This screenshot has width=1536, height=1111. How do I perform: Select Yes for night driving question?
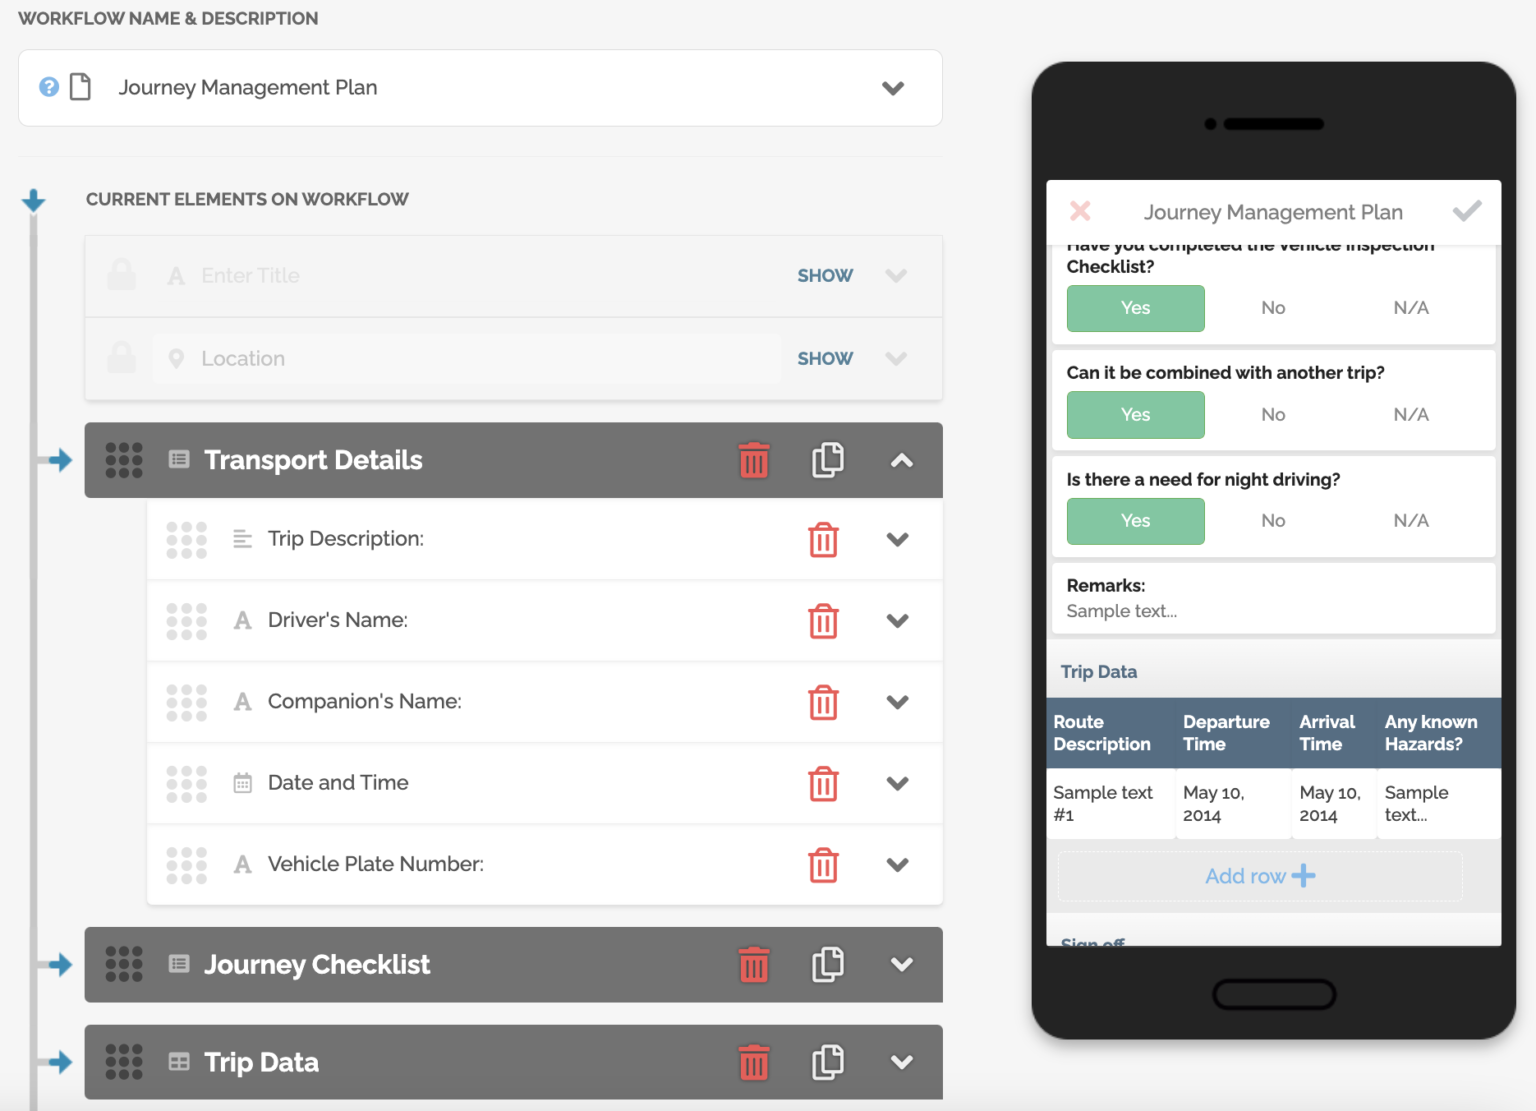point(1135,521)
